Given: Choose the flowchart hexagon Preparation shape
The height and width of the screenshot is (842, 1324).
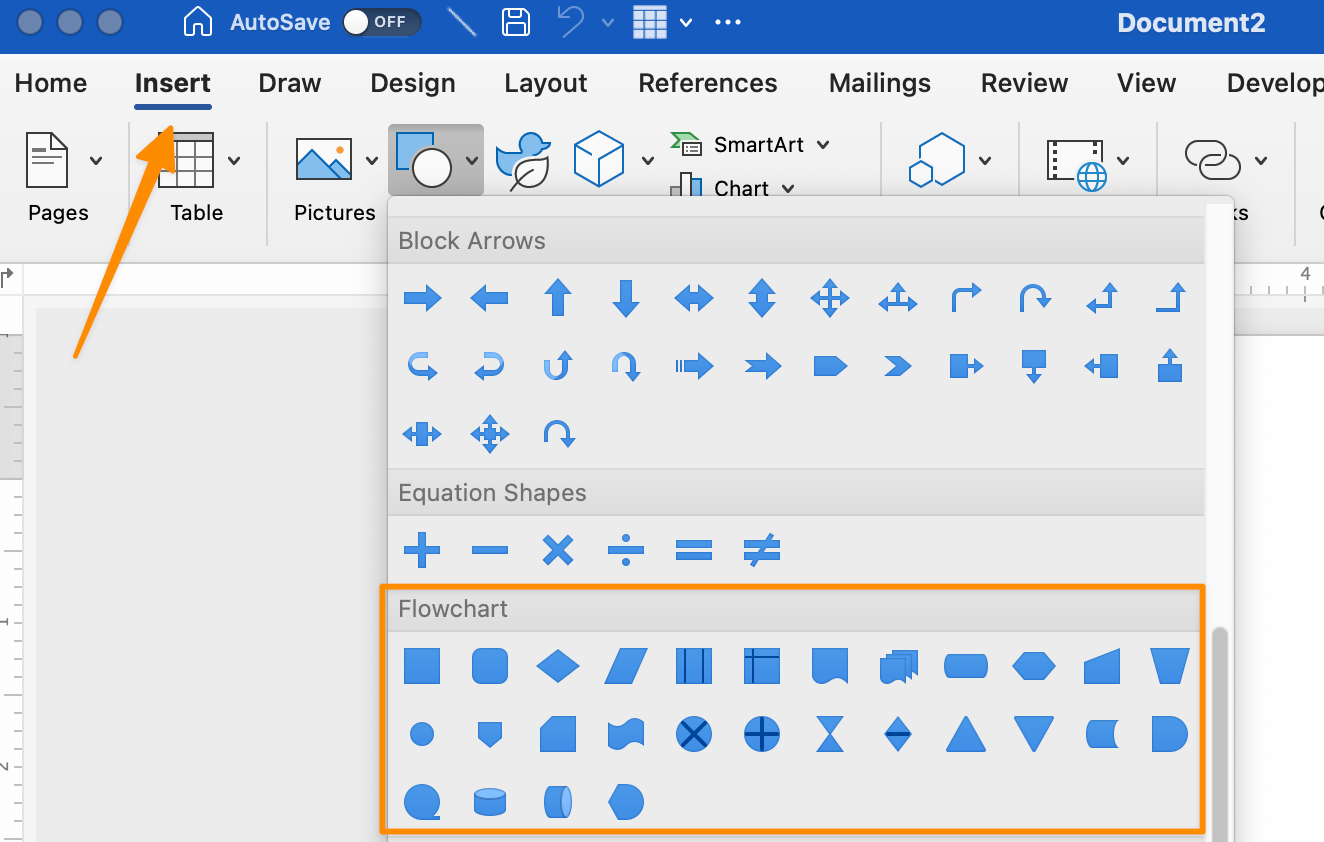Looking at the screenshot, I should pyautogui.click(x=1033, y=666).
